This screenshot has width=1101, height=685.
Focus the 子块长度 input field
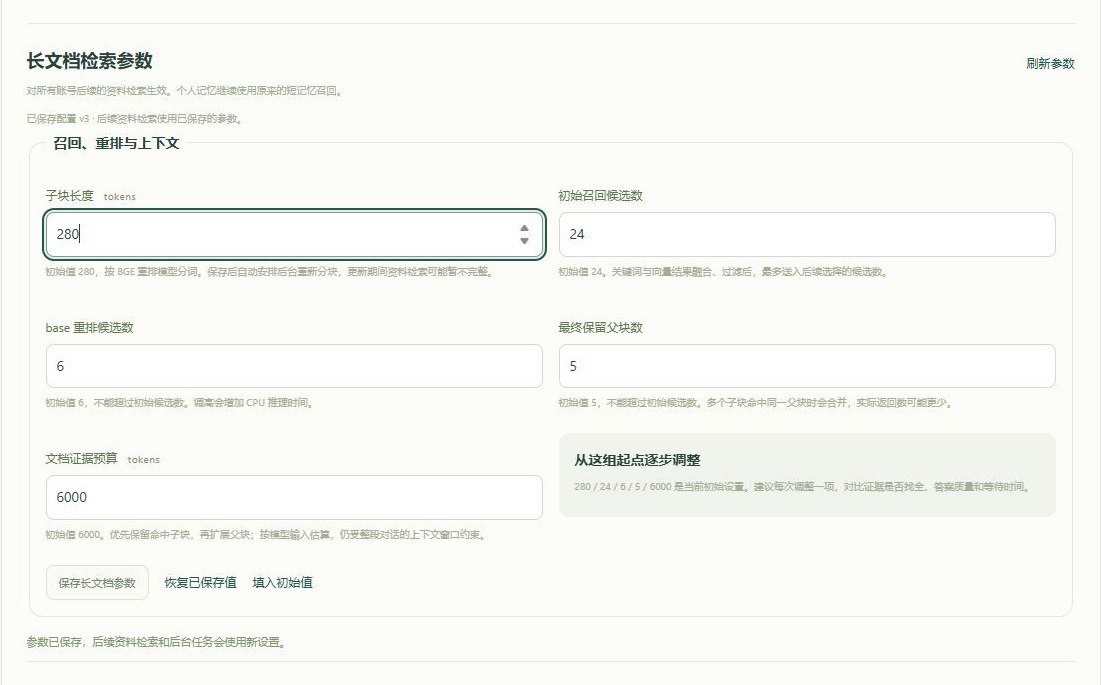[x=294, y=234]
